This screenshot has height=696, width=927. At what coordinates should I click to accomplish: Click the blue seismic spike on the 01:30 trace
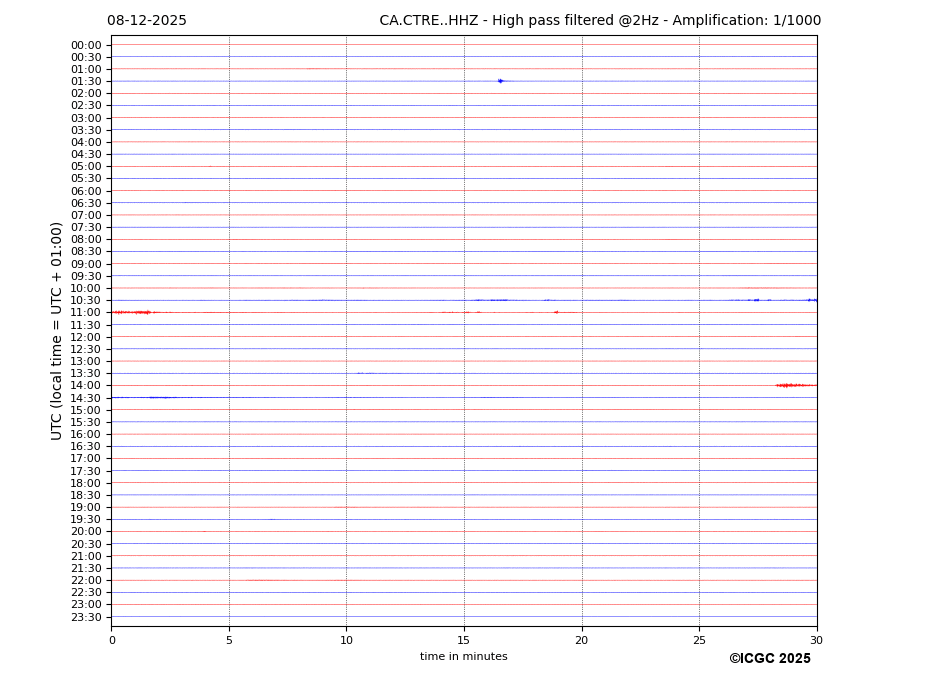click(500, 81)
